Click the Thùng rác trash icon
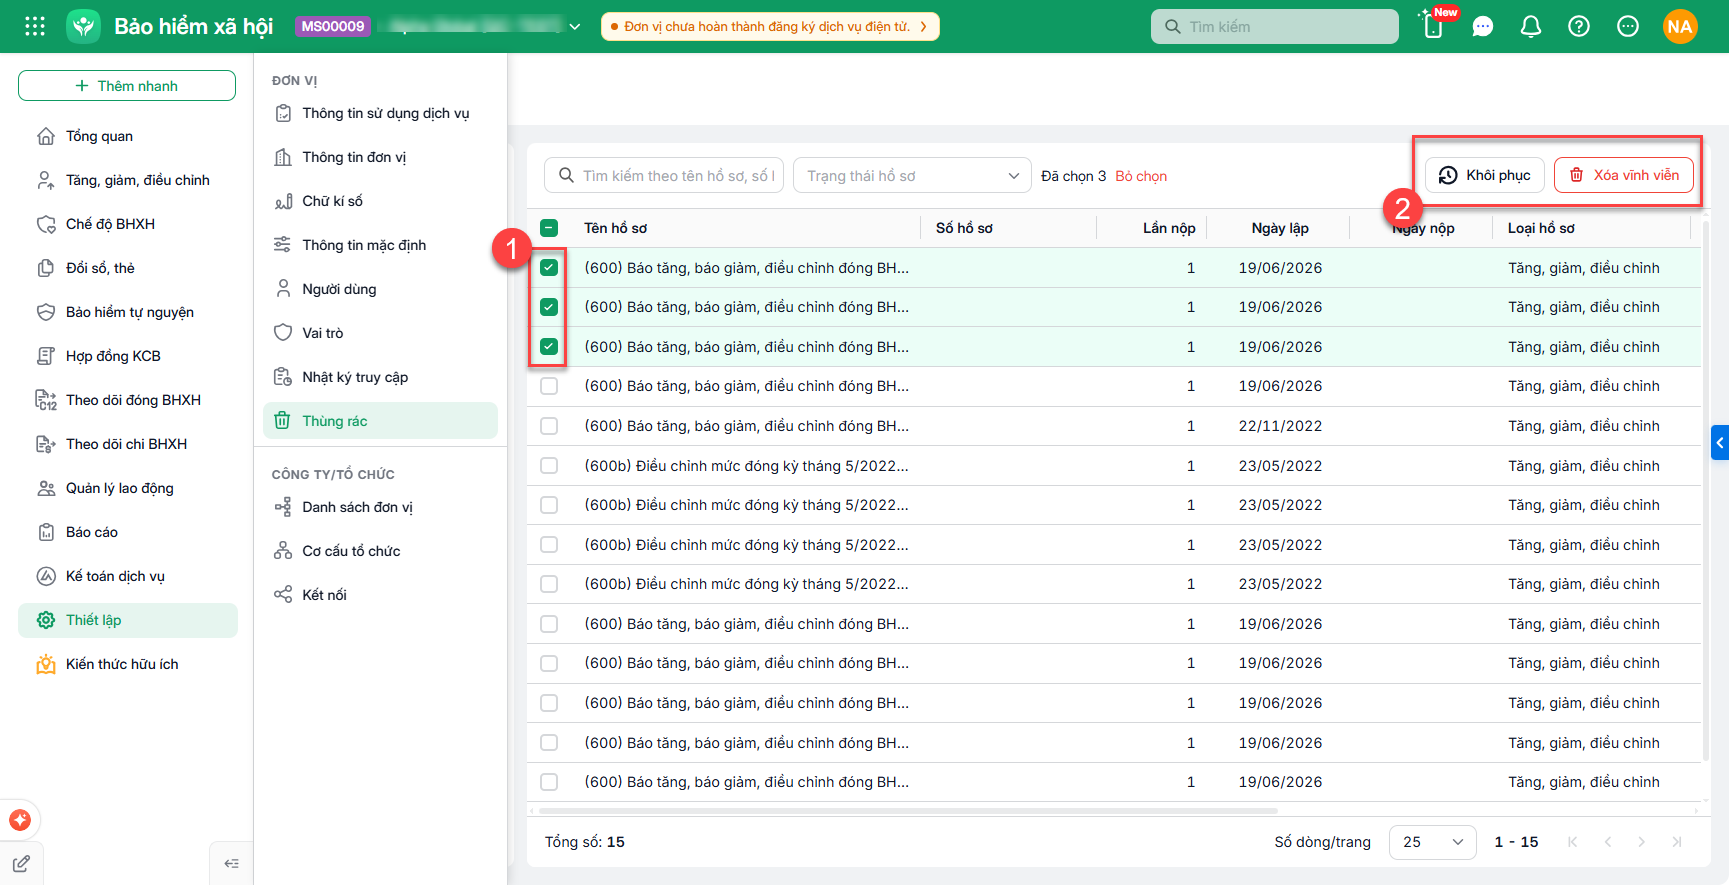This screenshot has height=885, width=1729. (283, 421)
